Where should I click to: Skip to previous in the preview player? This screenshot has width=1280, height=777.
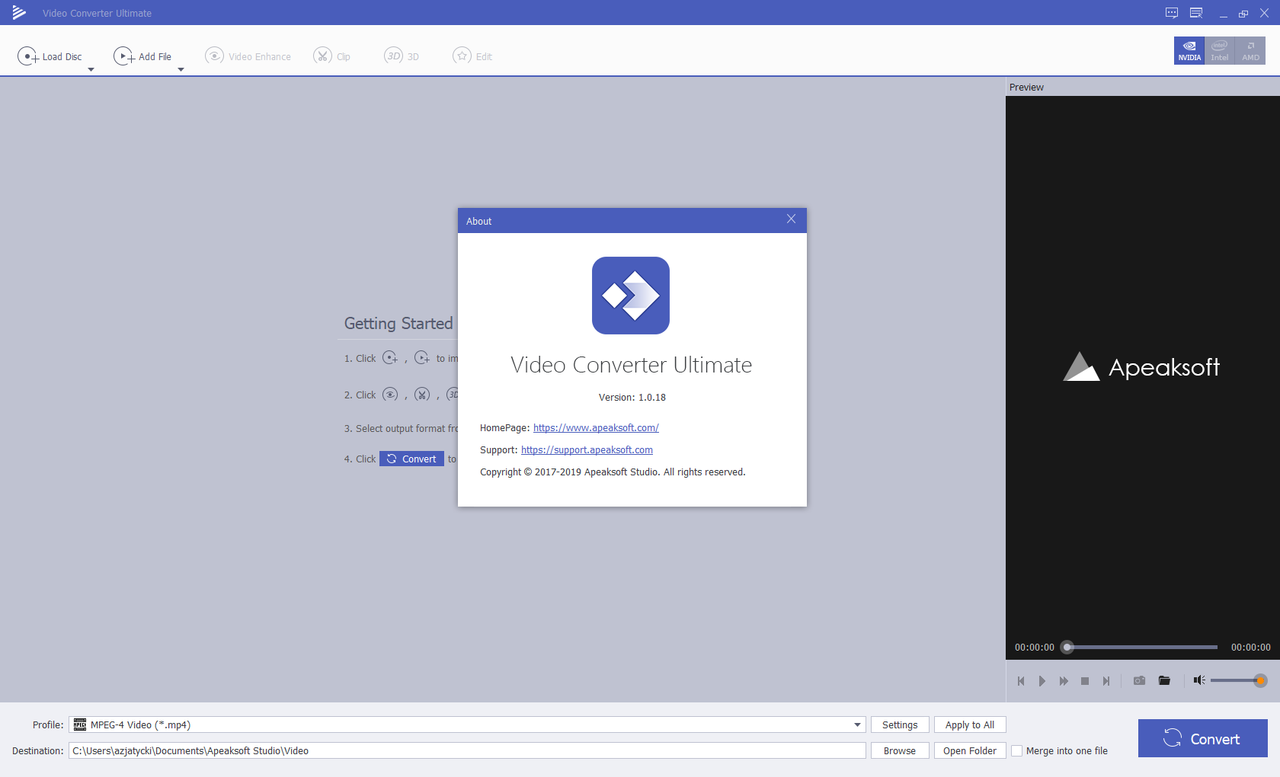(x=1021, y=681)
